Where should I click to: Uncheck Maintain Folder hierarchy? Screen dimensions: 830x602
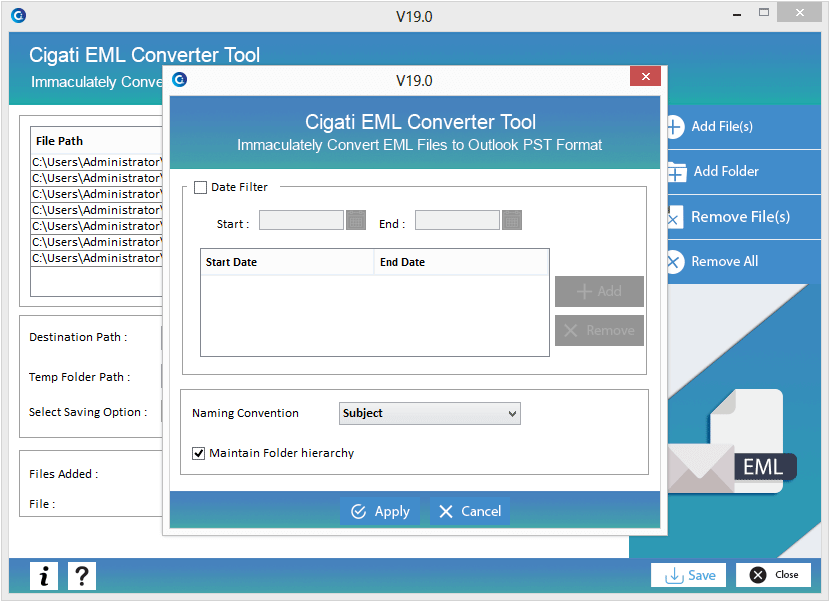tap(199, 453)
